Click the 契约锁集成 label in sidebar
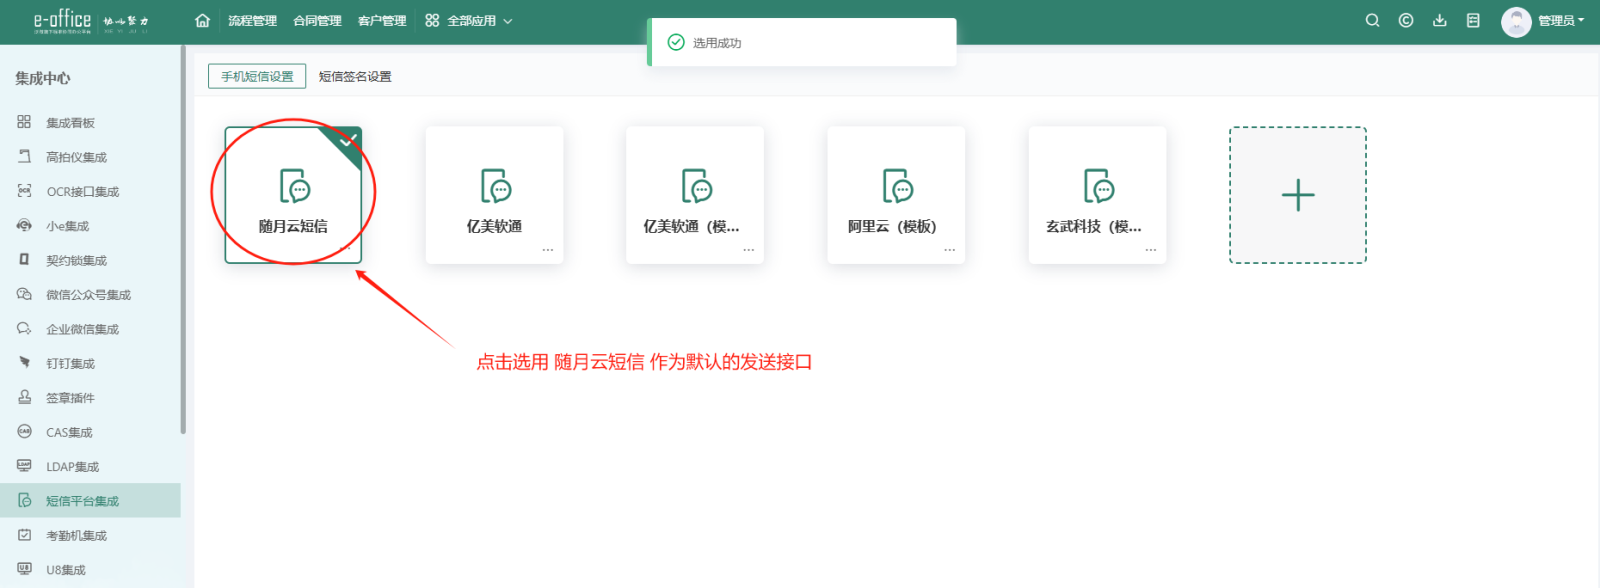Screen dimensions: 1600x588 click(x=76, y=260)
